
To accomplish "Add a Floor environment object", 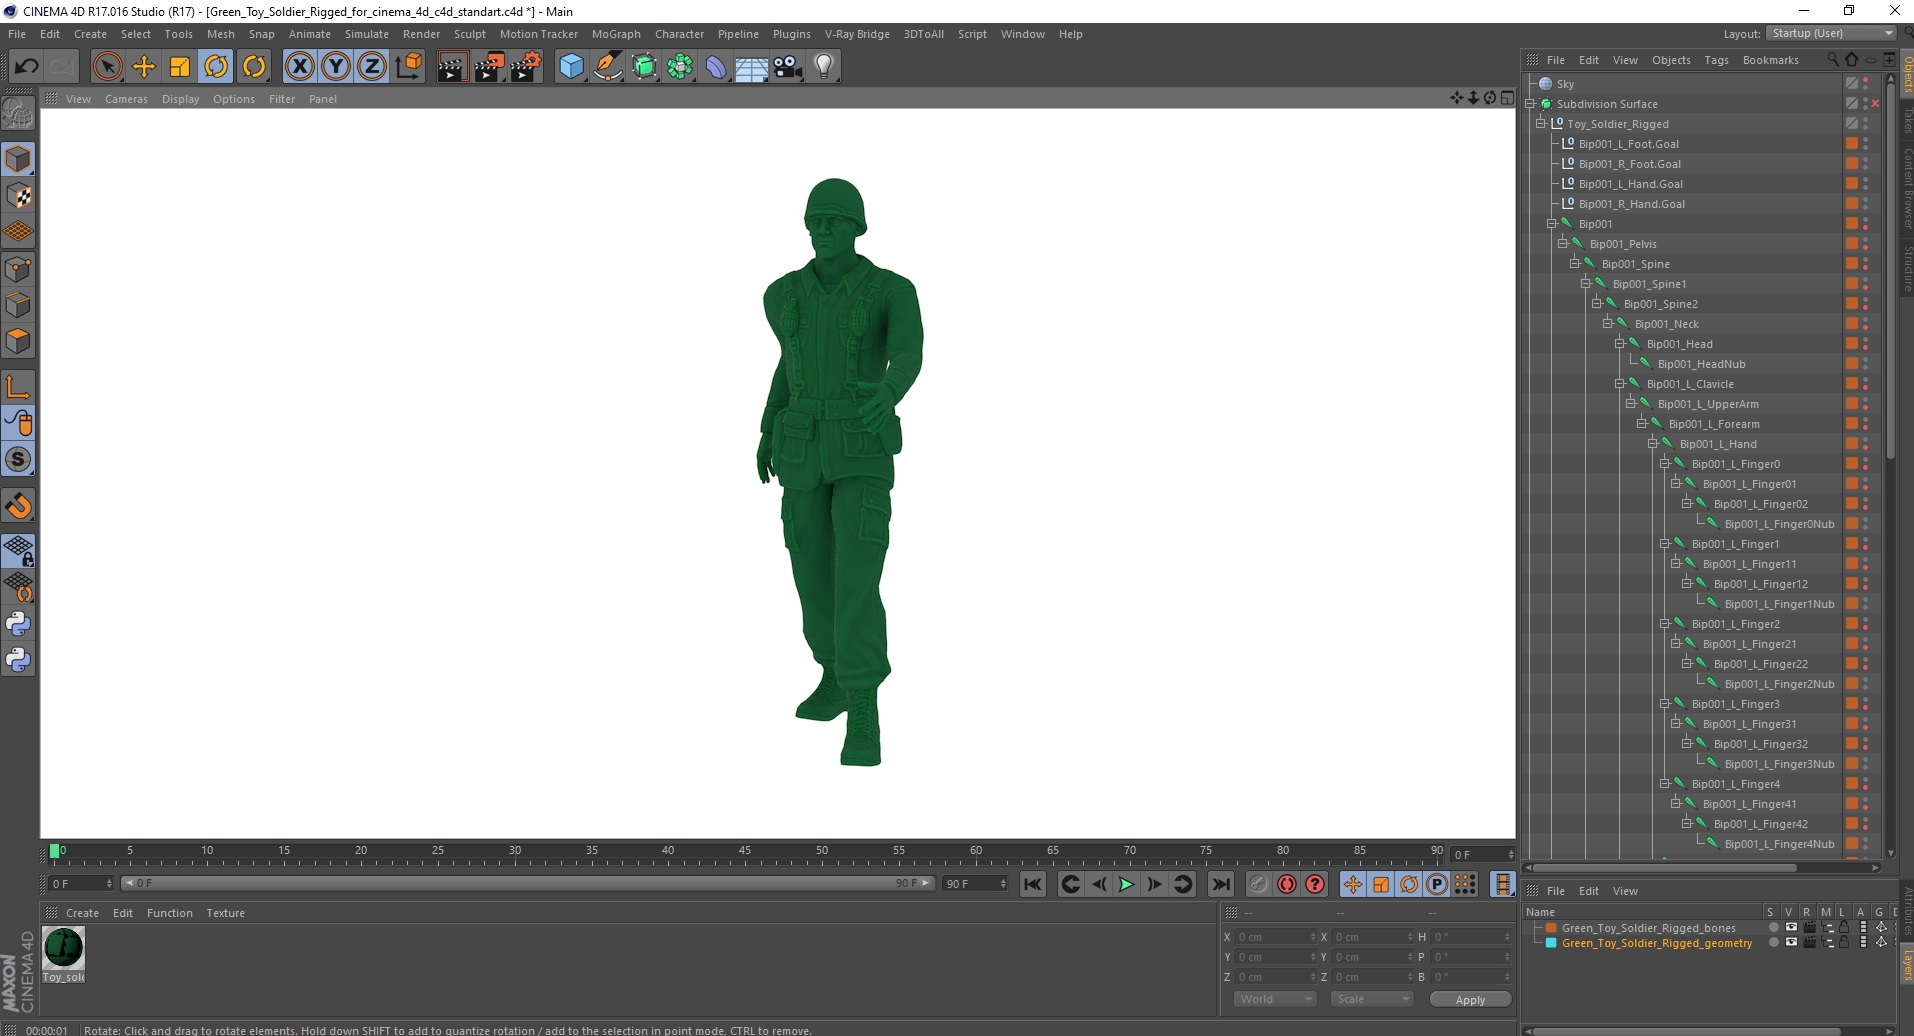I will coord(752,67).
